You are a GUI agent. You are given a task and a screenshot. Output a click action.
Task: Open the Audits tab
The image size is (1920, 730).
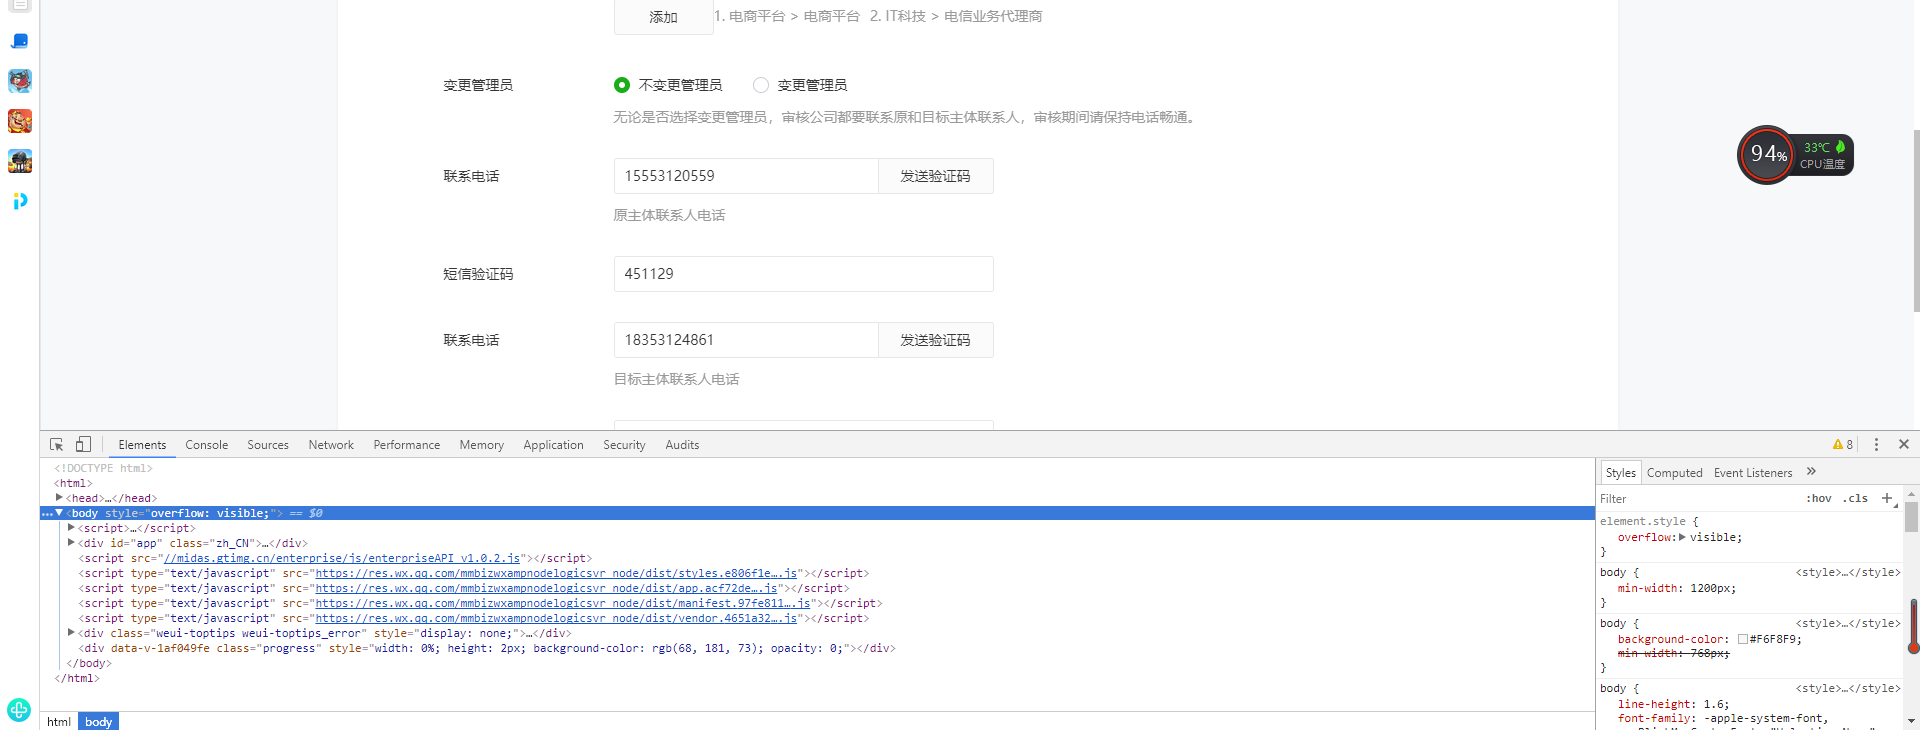click(682, 445)
